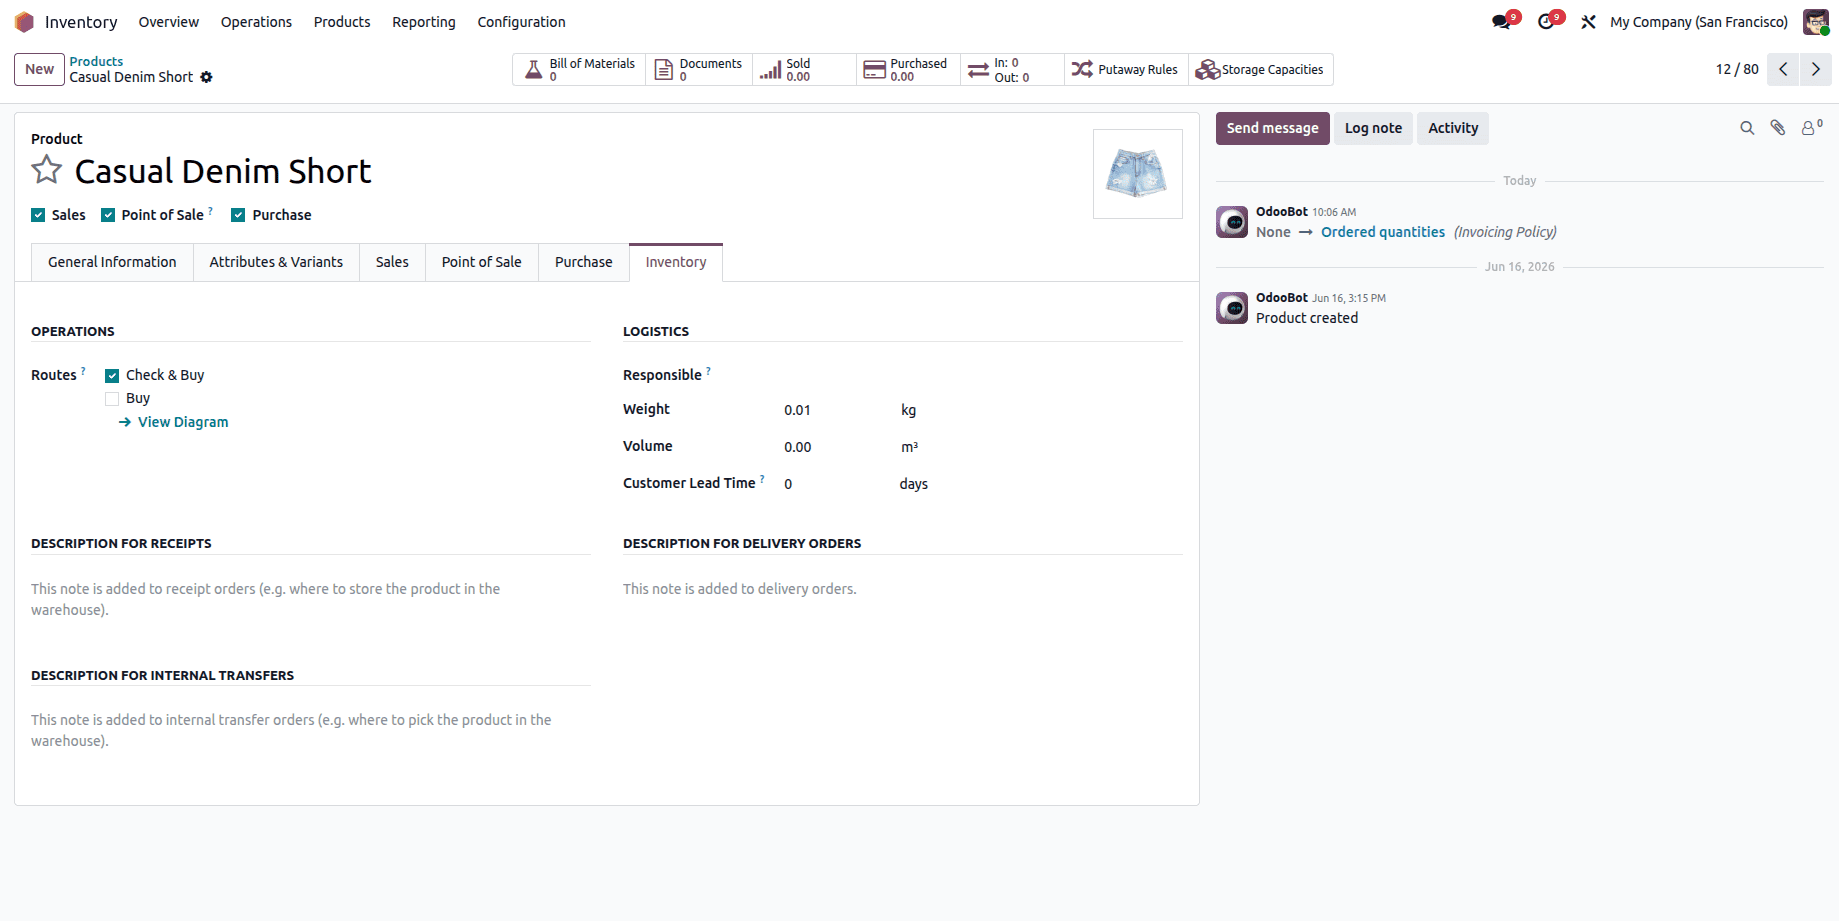Viewport: 1839px width, 921px height.
Task: Open In/Out moves smart button
Action: point(1012,69)
